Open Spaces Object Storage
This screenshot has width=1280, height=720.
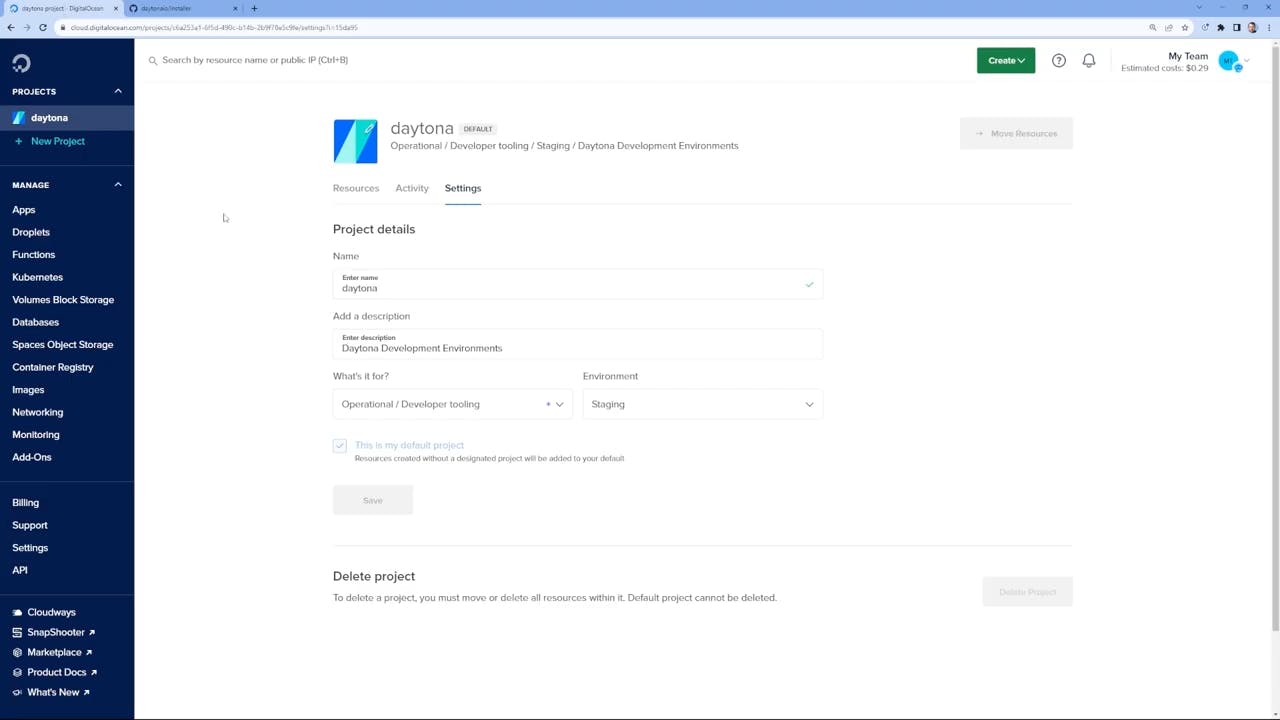pyautogui.click(x=63, y=345)
